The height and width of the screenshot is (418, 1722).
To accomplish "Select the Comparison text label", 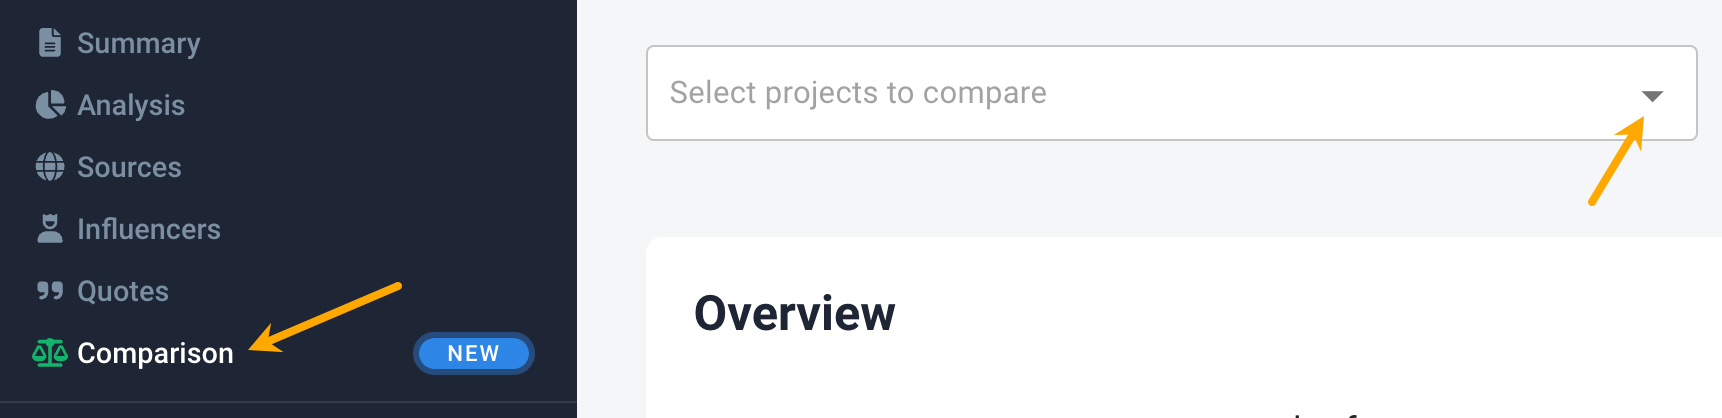I will (155, 353).
